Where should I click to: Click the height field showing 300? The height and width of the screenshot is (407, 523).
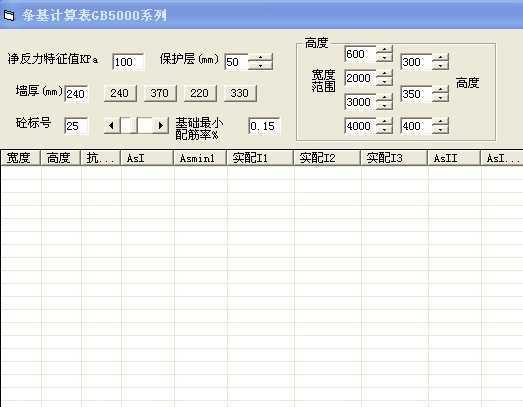coord(416,62)
